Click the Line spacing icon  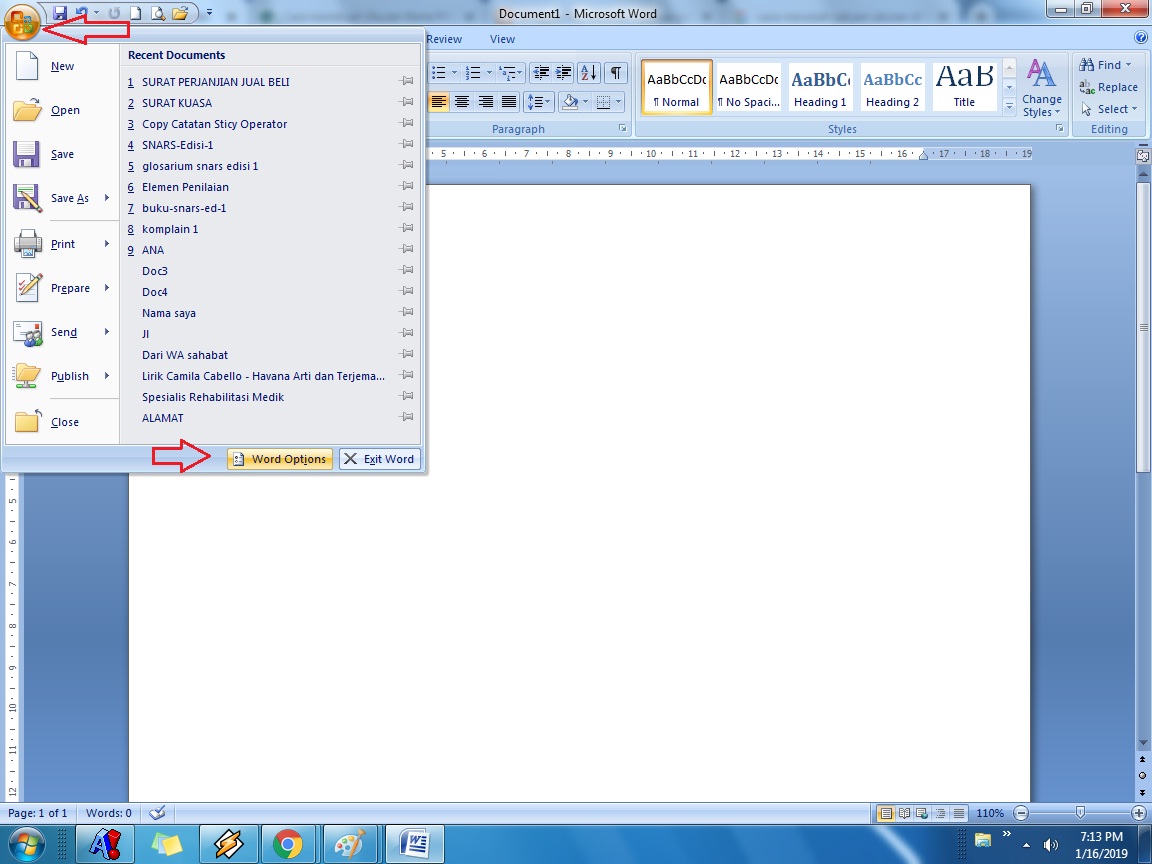536,102
